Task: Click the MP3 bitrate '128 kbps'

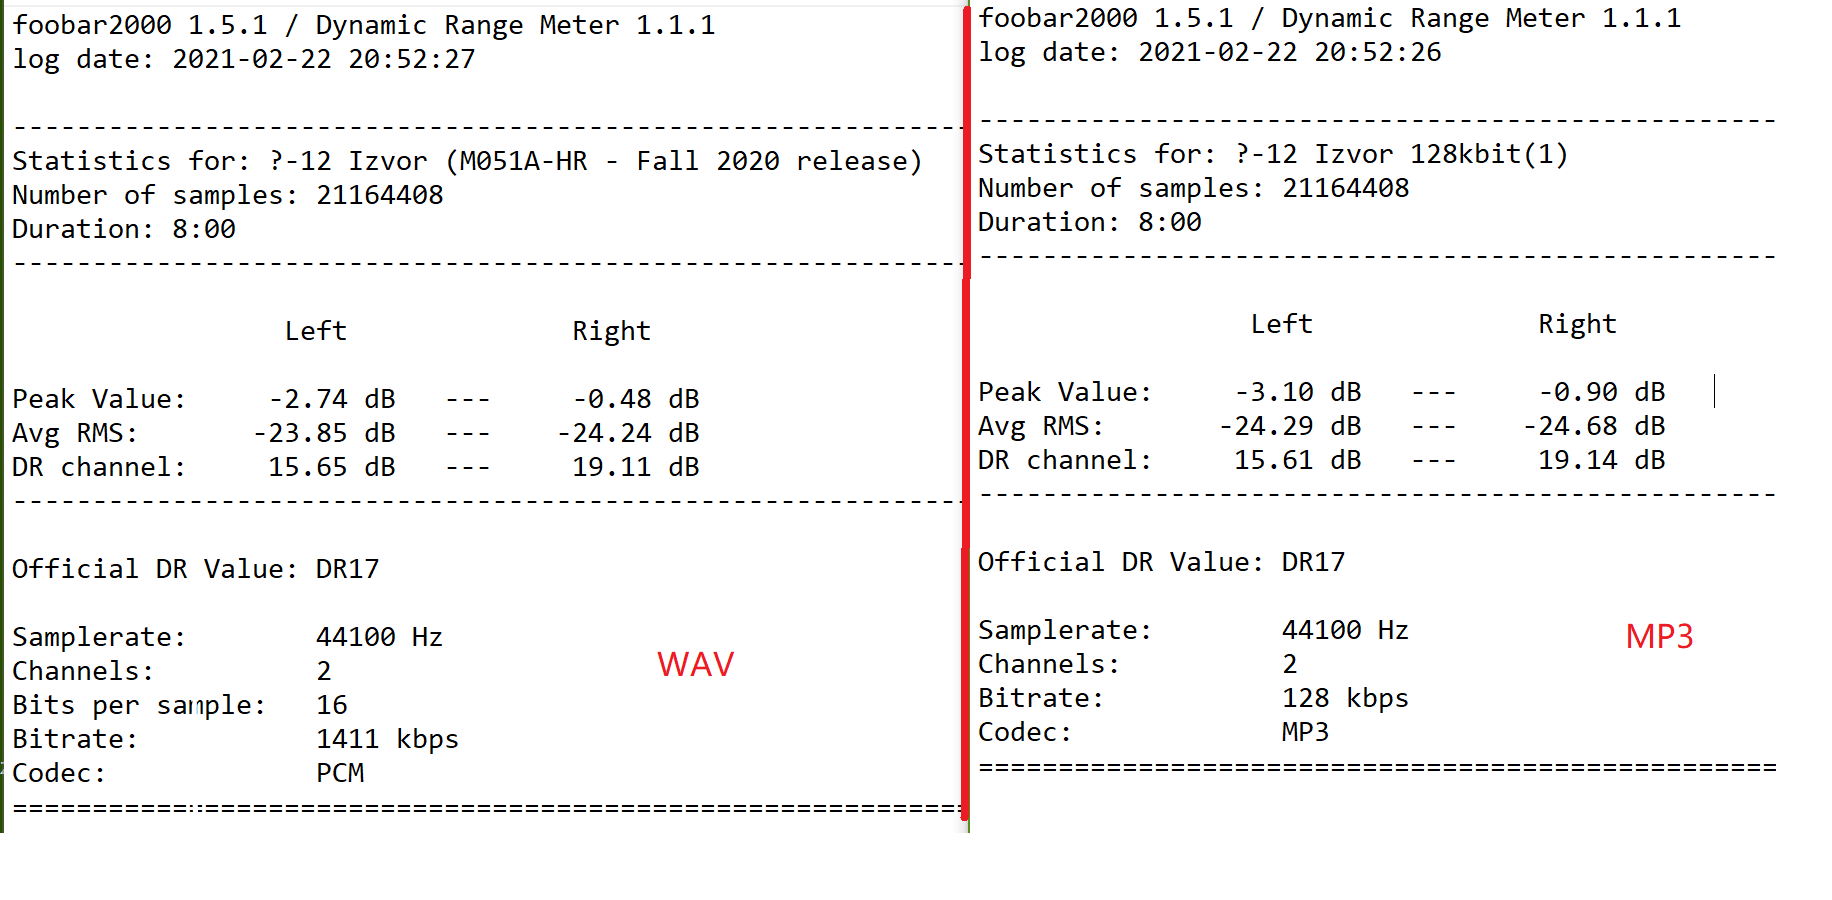Action: pos(1346,698)
